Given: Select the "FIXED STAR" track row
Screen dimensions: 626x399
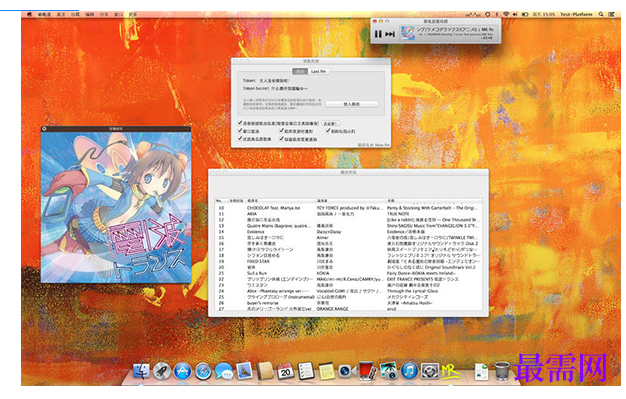Looking at the screenshot, I should (x=348, y=261).
